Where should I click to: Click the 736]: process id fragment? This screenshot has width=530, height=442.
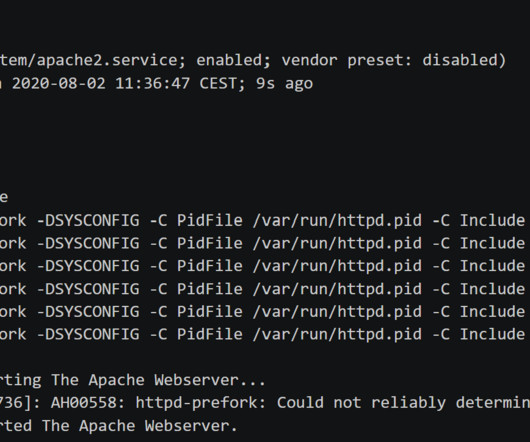click(20, 403)
